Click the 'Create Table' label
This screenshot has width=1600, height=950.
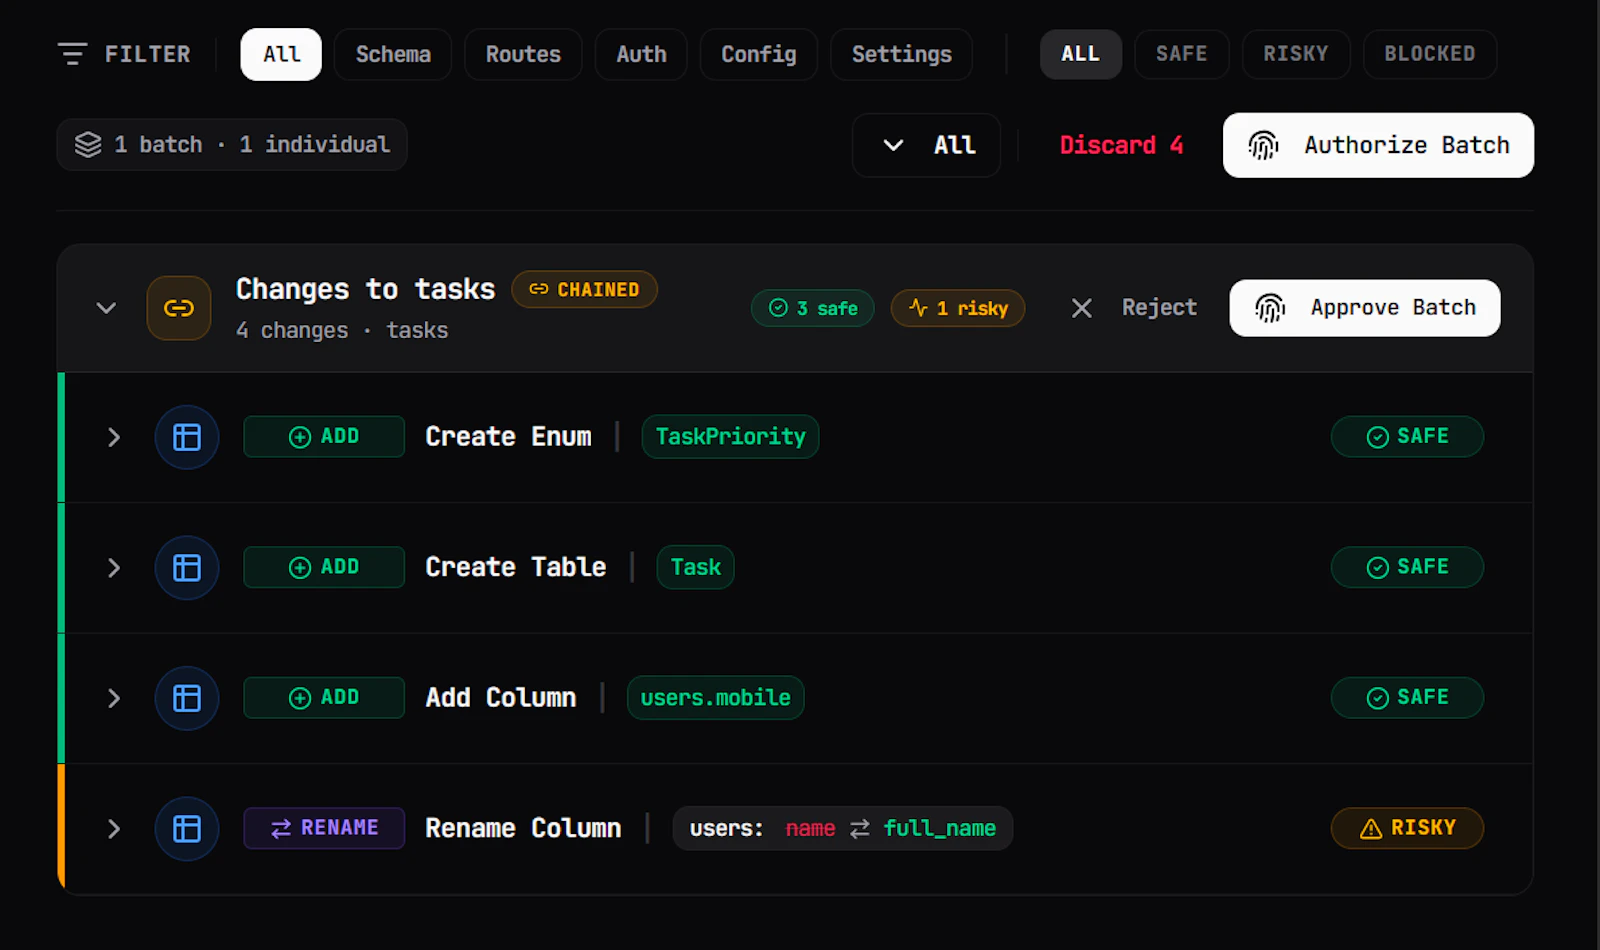click(516, 568)
